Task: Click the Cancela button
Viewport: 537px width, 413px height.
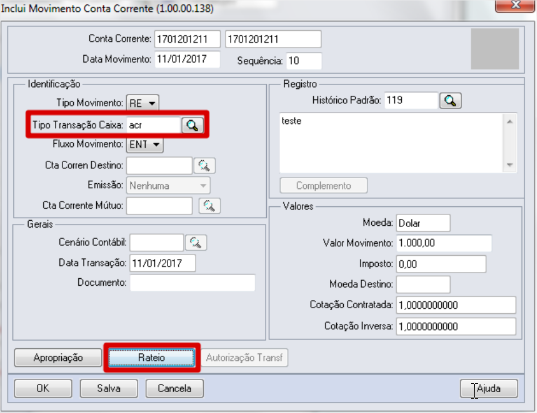Action: [175, 388]
